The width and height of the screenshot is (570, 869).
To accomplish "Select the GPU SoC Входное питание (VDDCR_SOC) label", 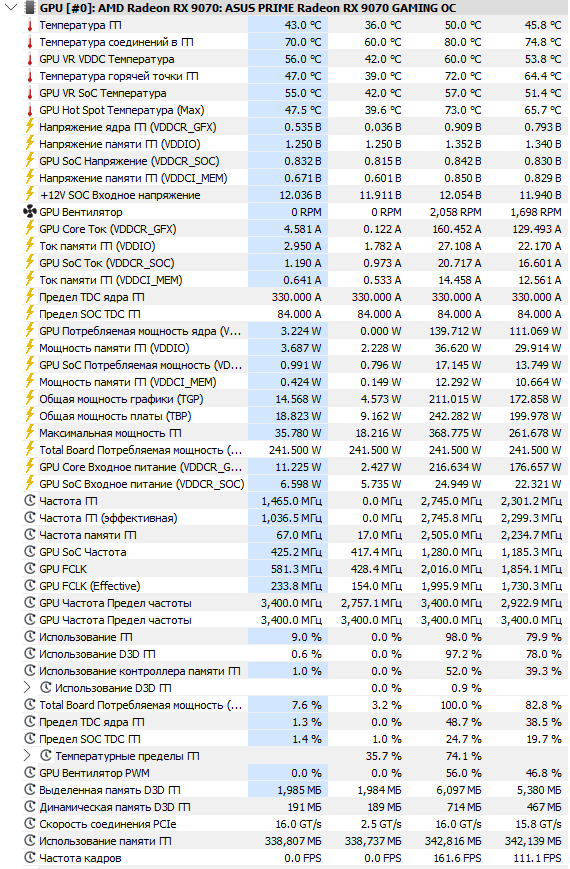I will point(142,484).
